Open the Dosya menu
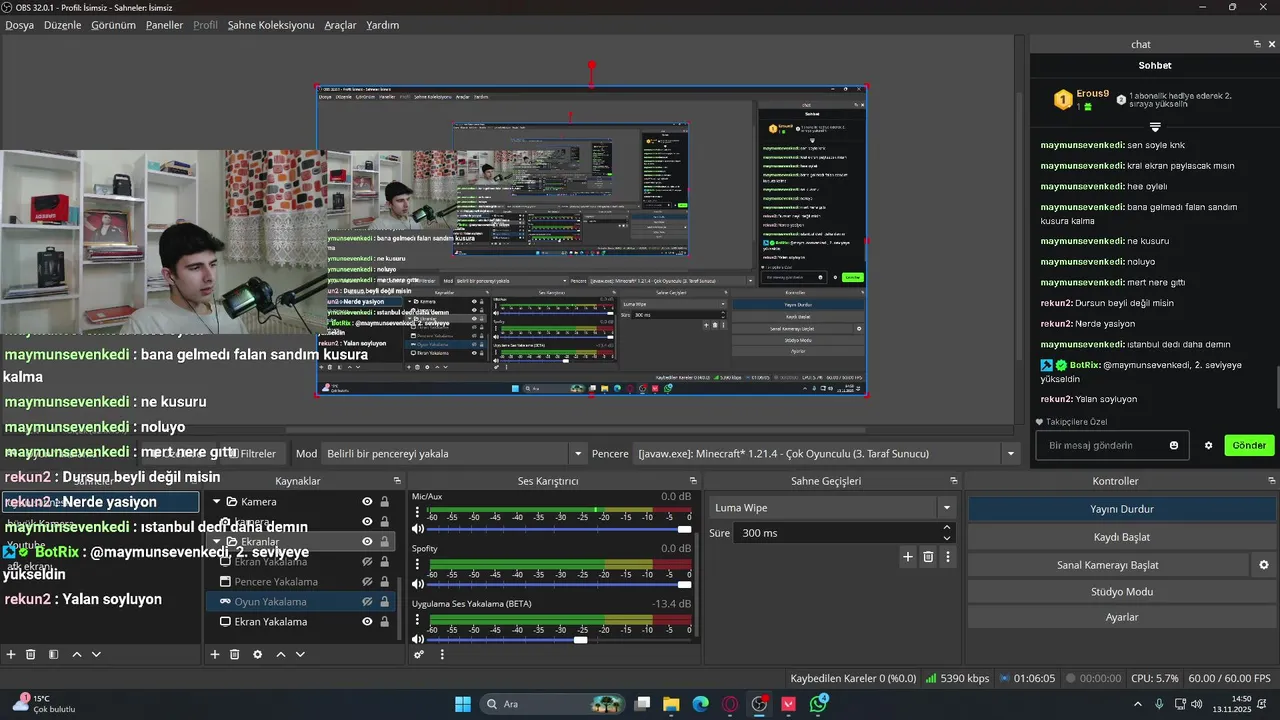Screen dimensions: 1280x720 click(x=20, y=25)
